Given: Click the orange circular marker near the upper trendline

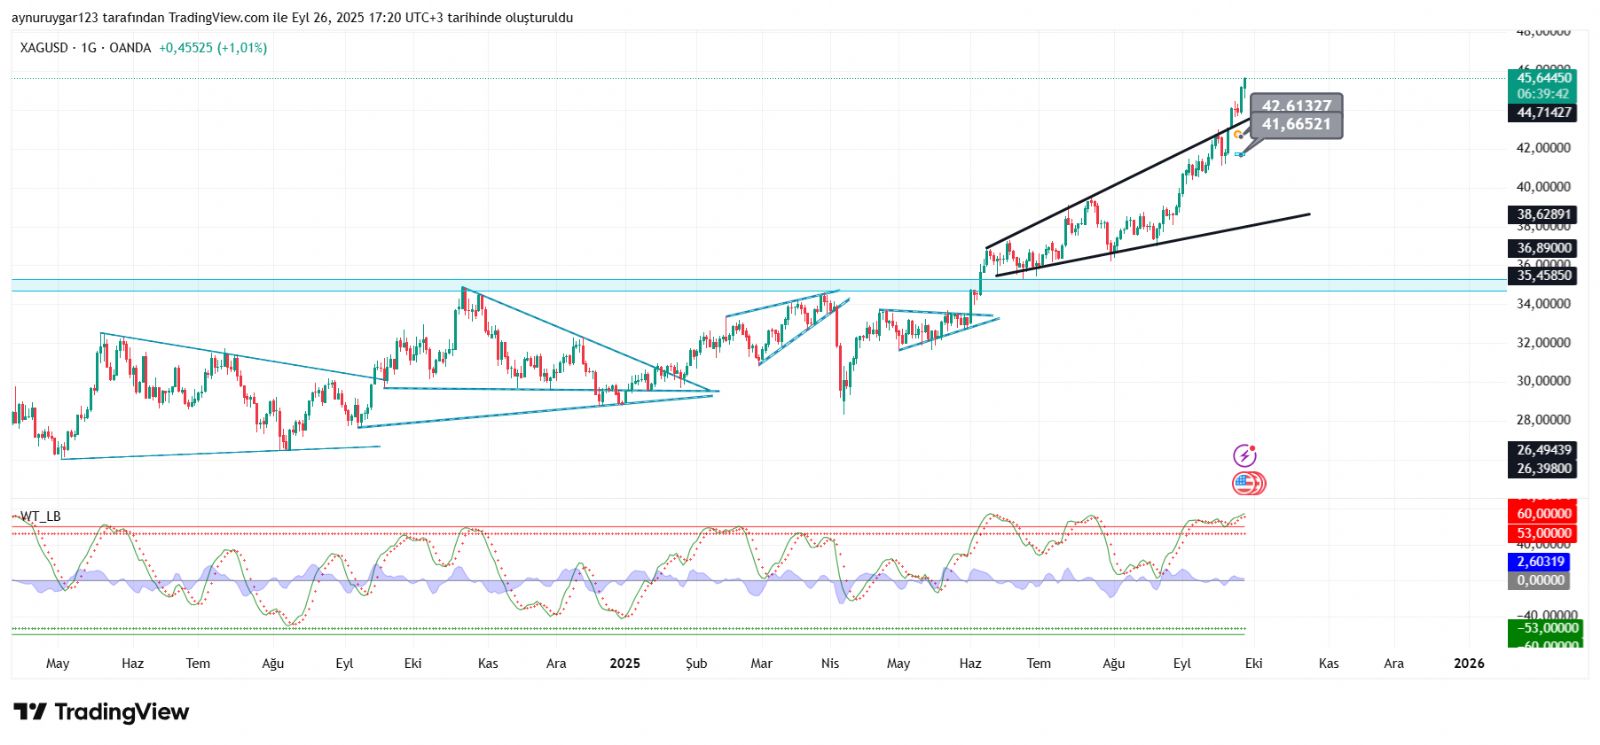Looking at the screenshot, I should pyautogui.click(x=1237, y=134).
